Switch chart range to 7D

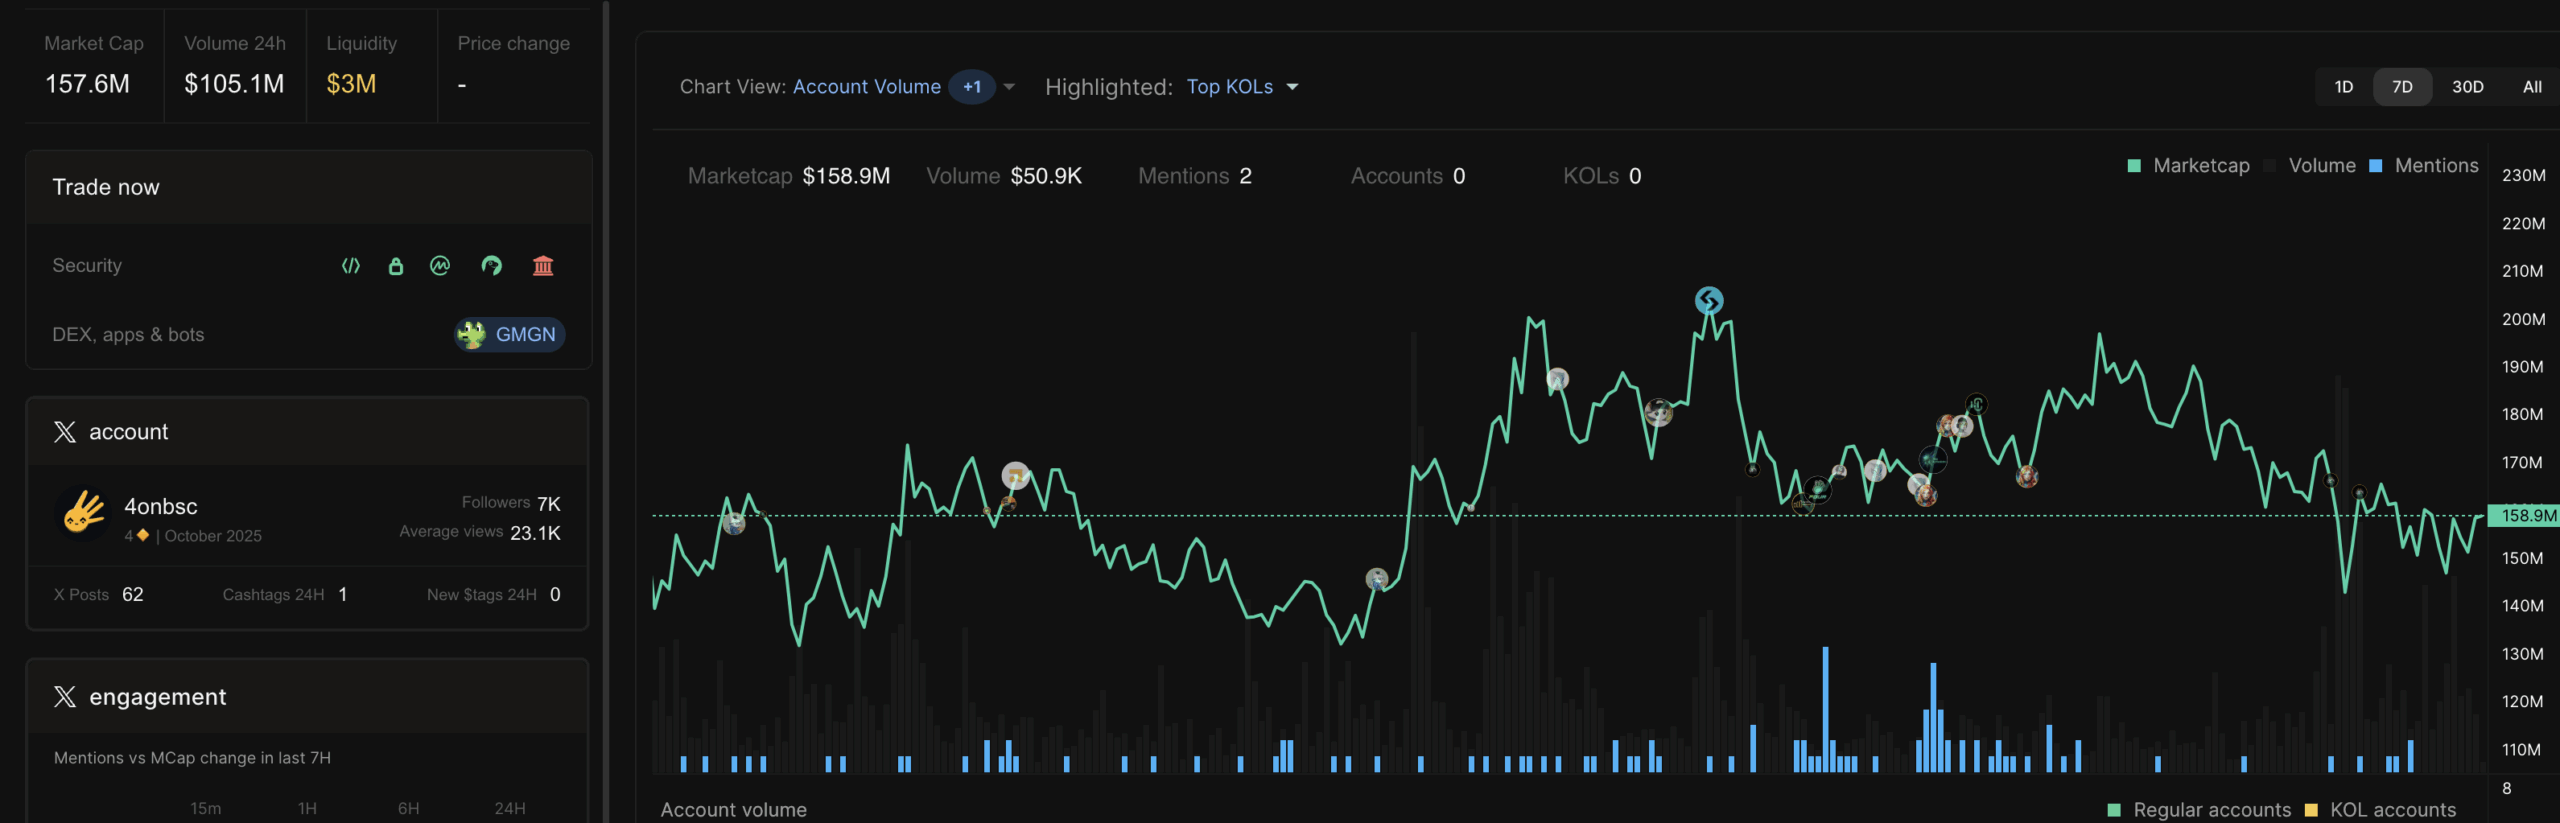pyautogui.click(x=2402, y=87)
